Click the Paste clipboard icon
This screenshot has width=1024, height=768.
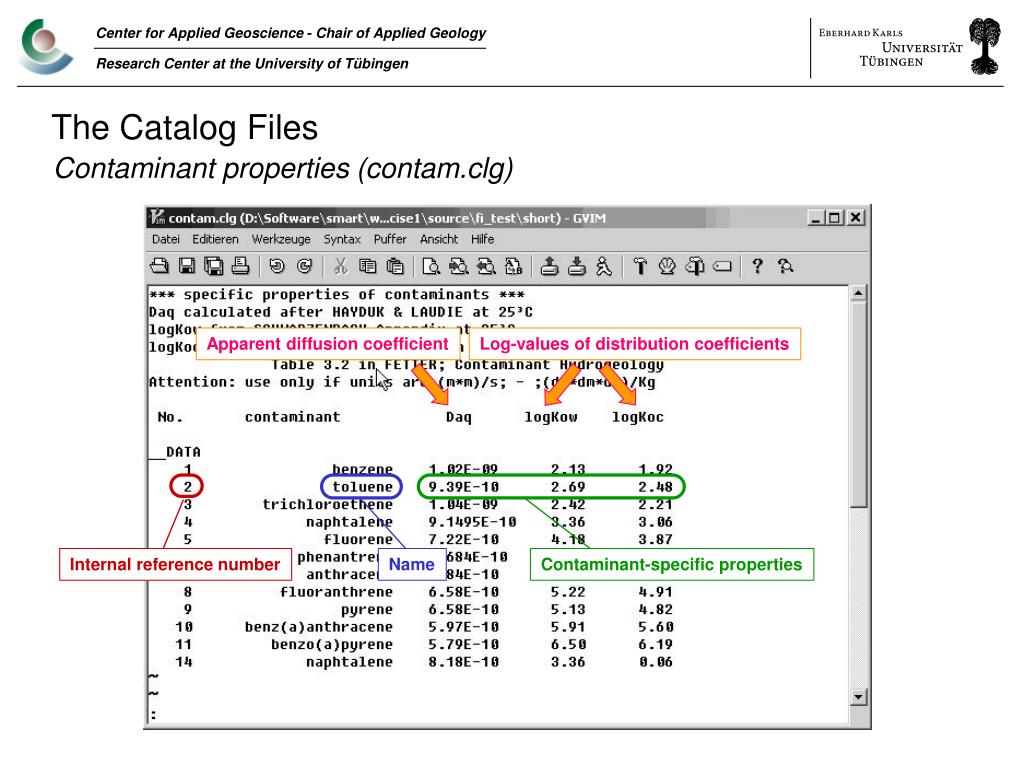tap(395, 266)
